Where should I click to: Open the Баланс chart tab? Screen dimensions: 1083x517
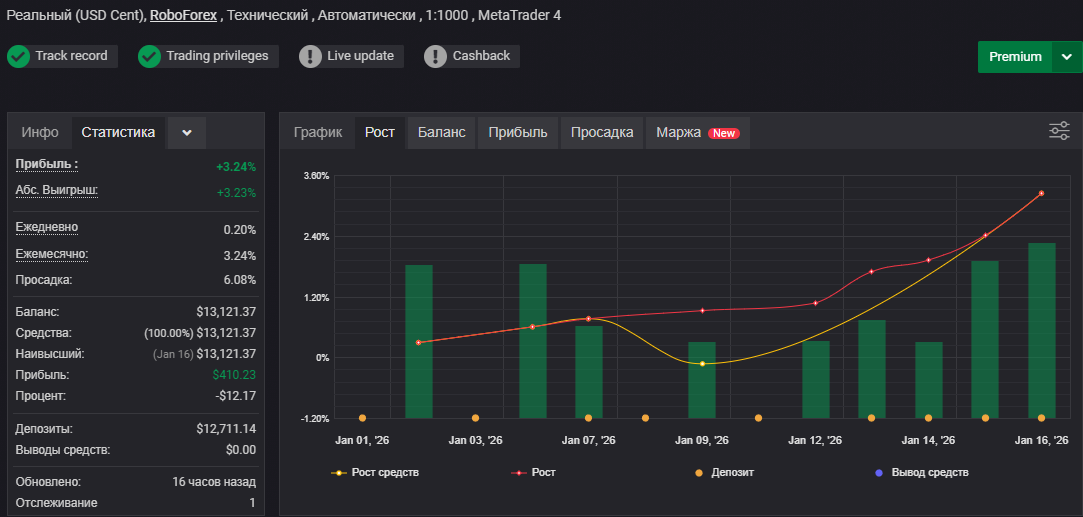pyautogui.click(x=441, y=133)
